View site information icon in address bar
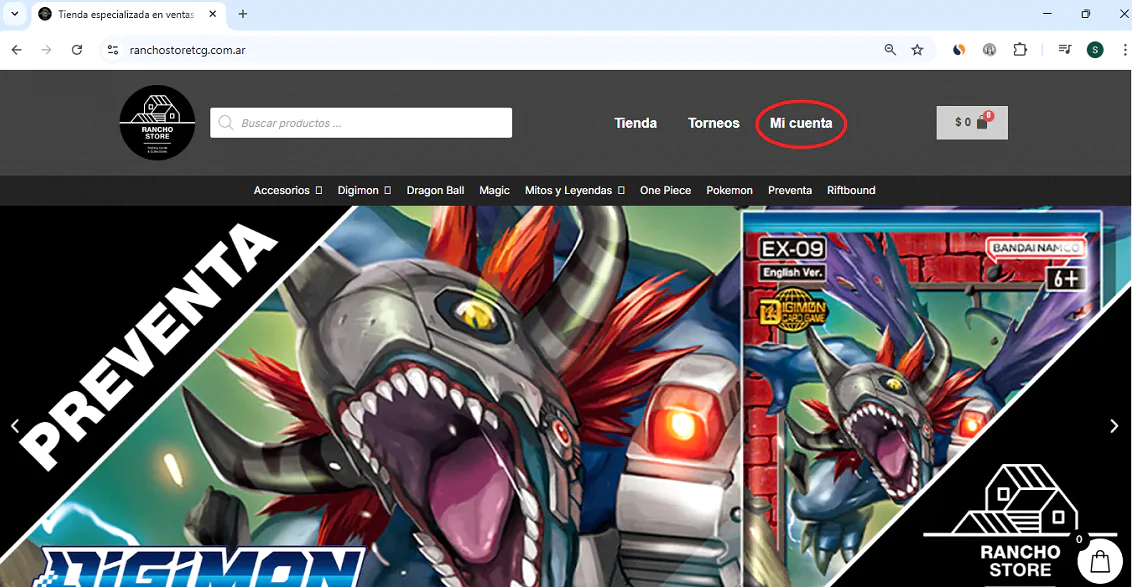The height and width of the screenshot is (587, 1132). (113, 50)
